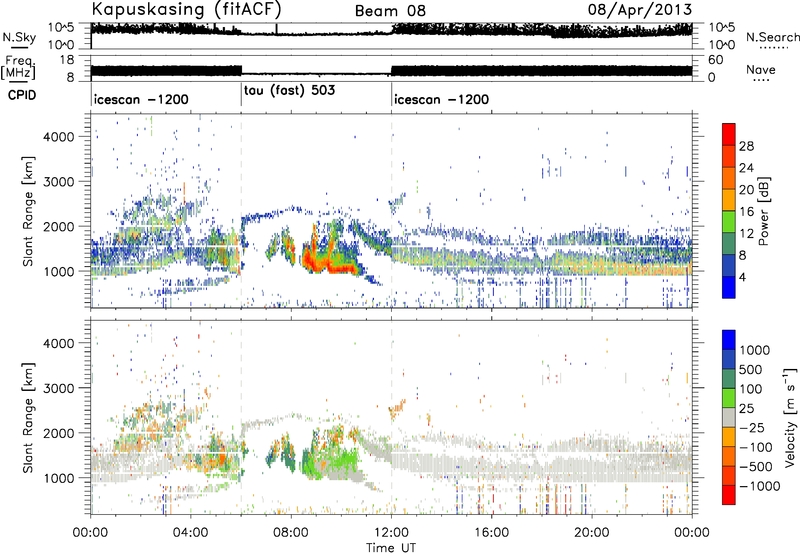
Task: Click the Beam 08 label
Action: click(x=390, y=11)
